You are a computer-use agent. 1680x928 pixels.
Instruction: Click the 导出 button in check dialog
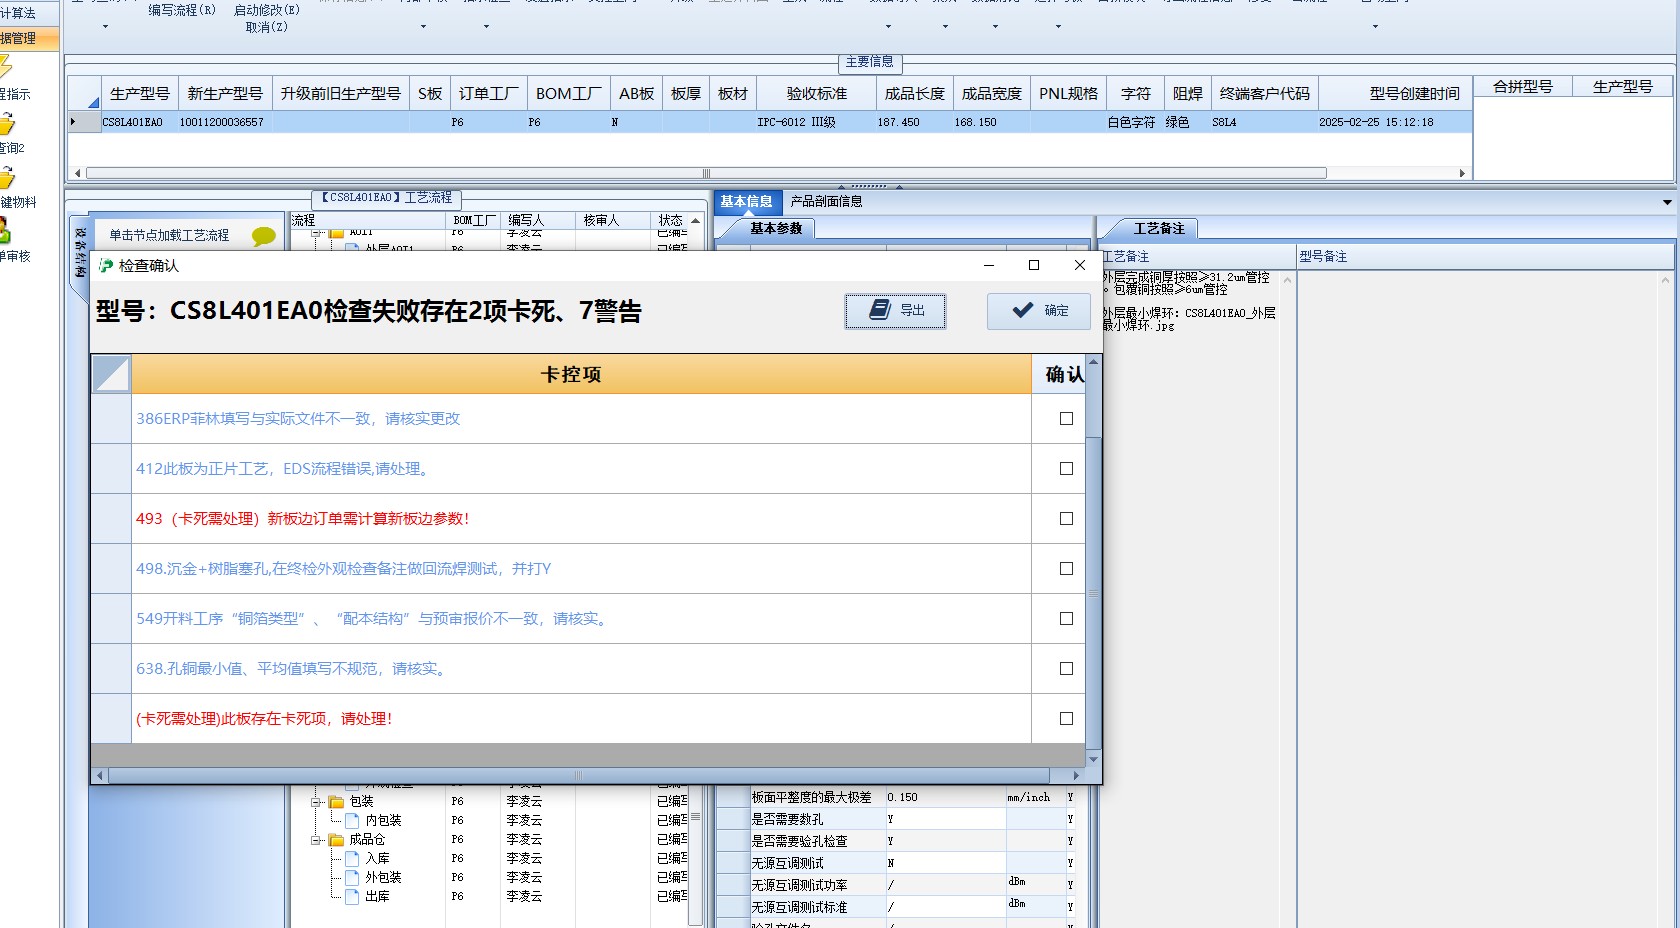click(x=895, y=310)
